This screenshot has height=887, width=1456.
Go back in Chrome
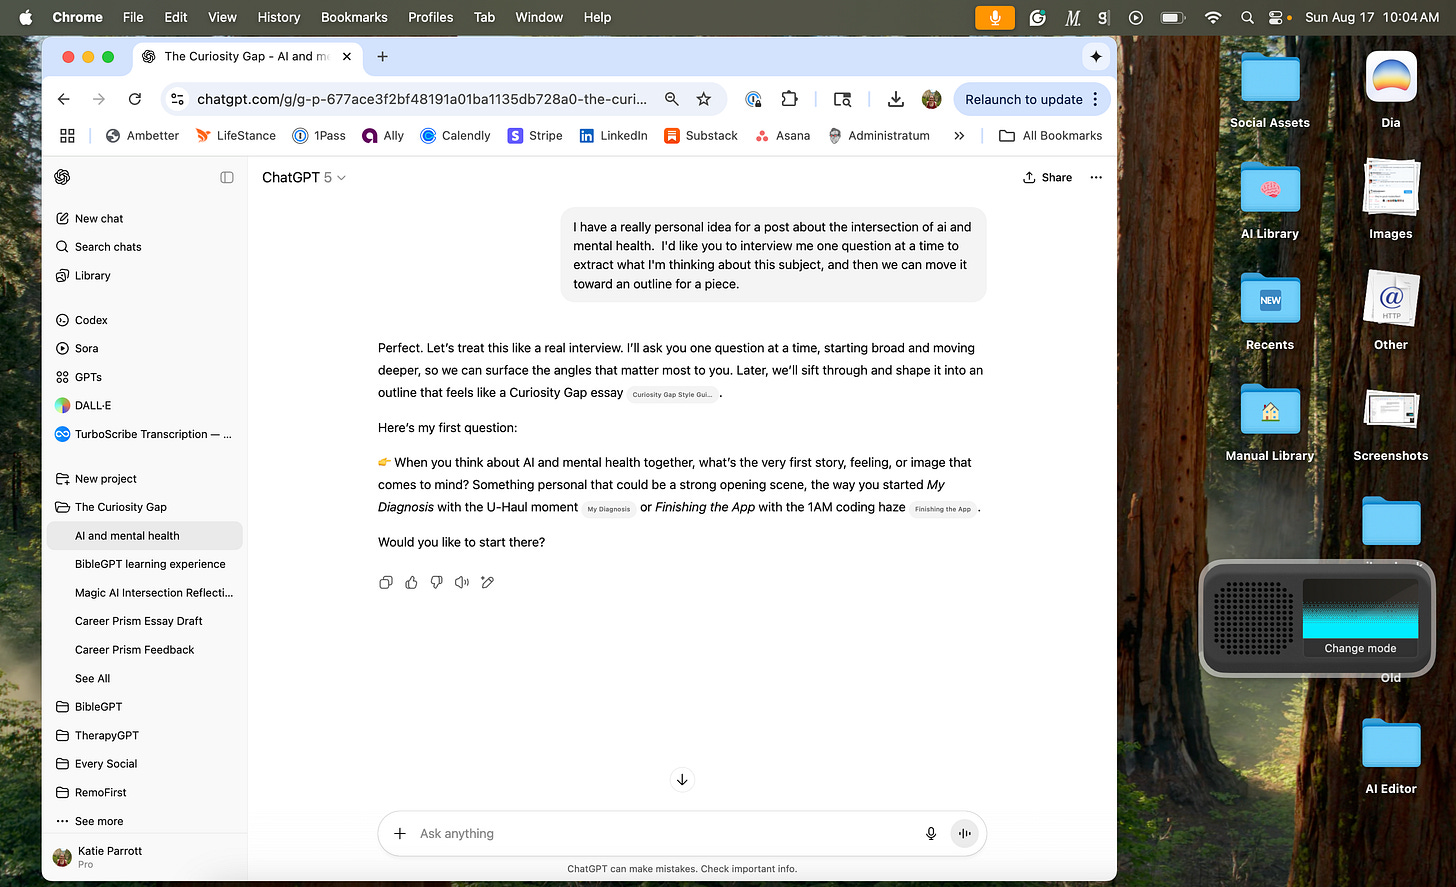(x=64, y=99)
